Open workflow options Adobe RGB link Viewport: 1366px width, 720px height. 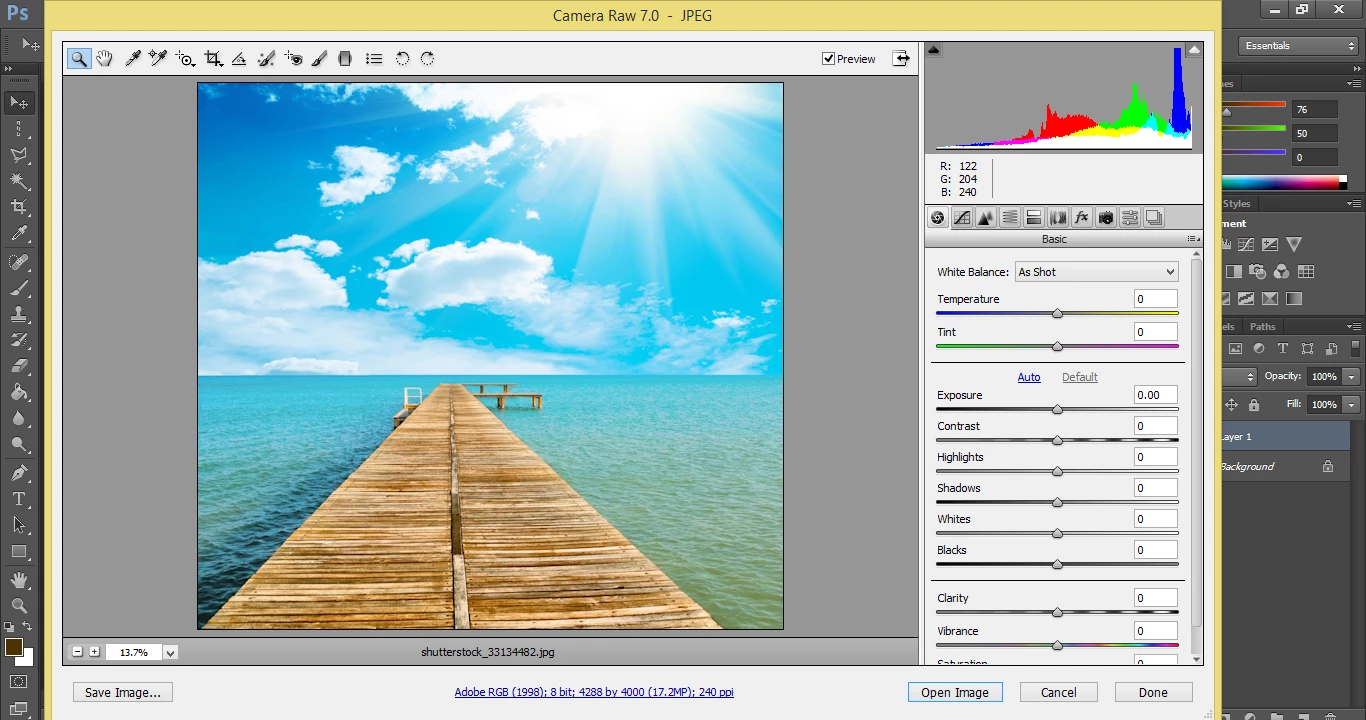[x=594, y=692]
